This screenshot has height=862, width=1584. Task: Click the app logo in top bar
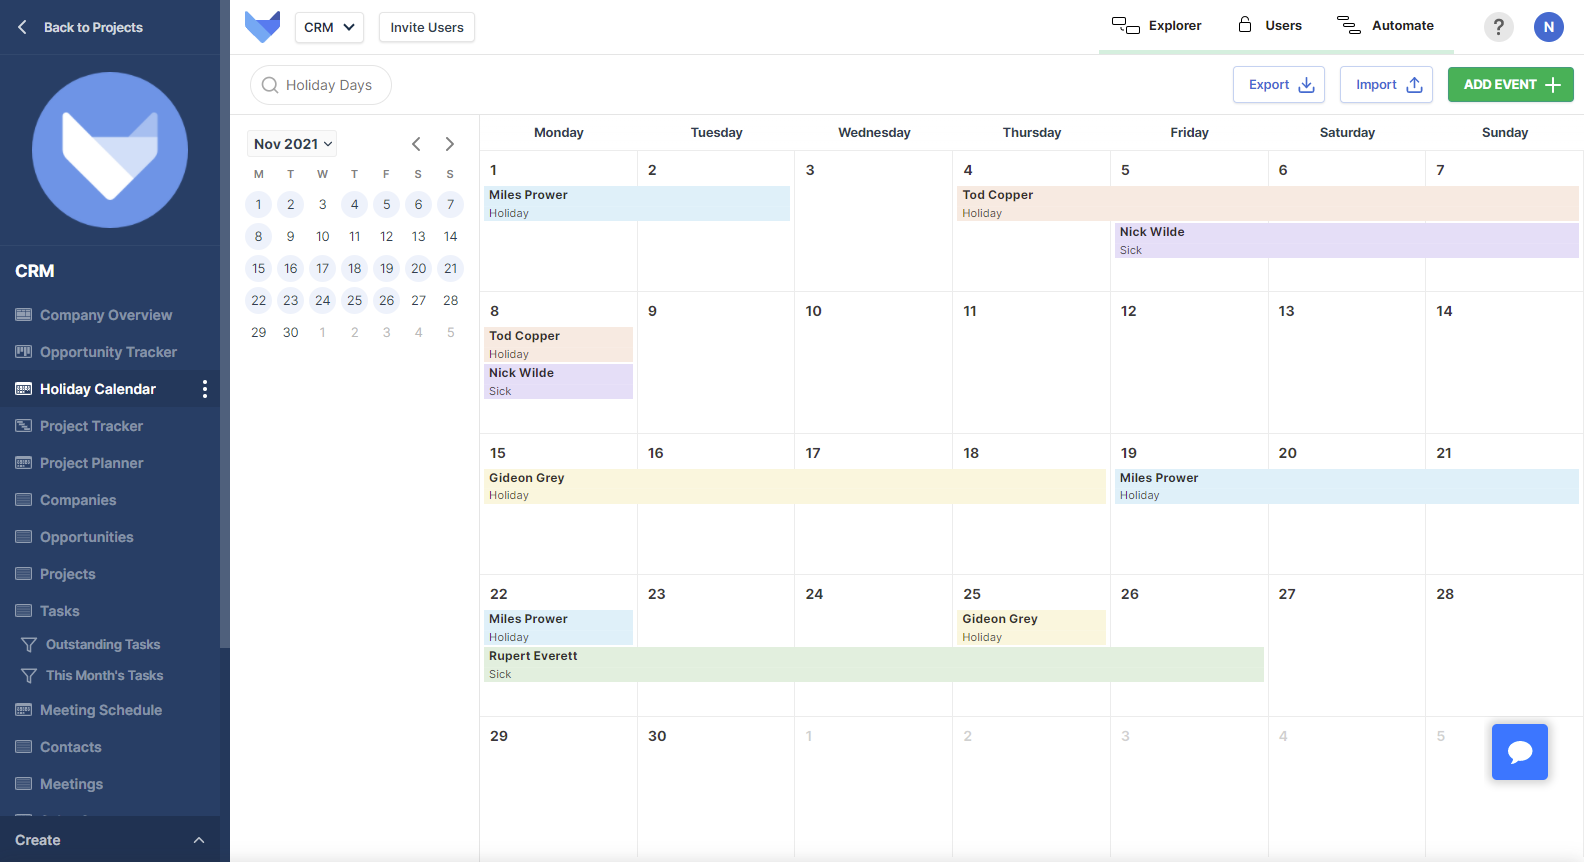(x=262, y=27)
